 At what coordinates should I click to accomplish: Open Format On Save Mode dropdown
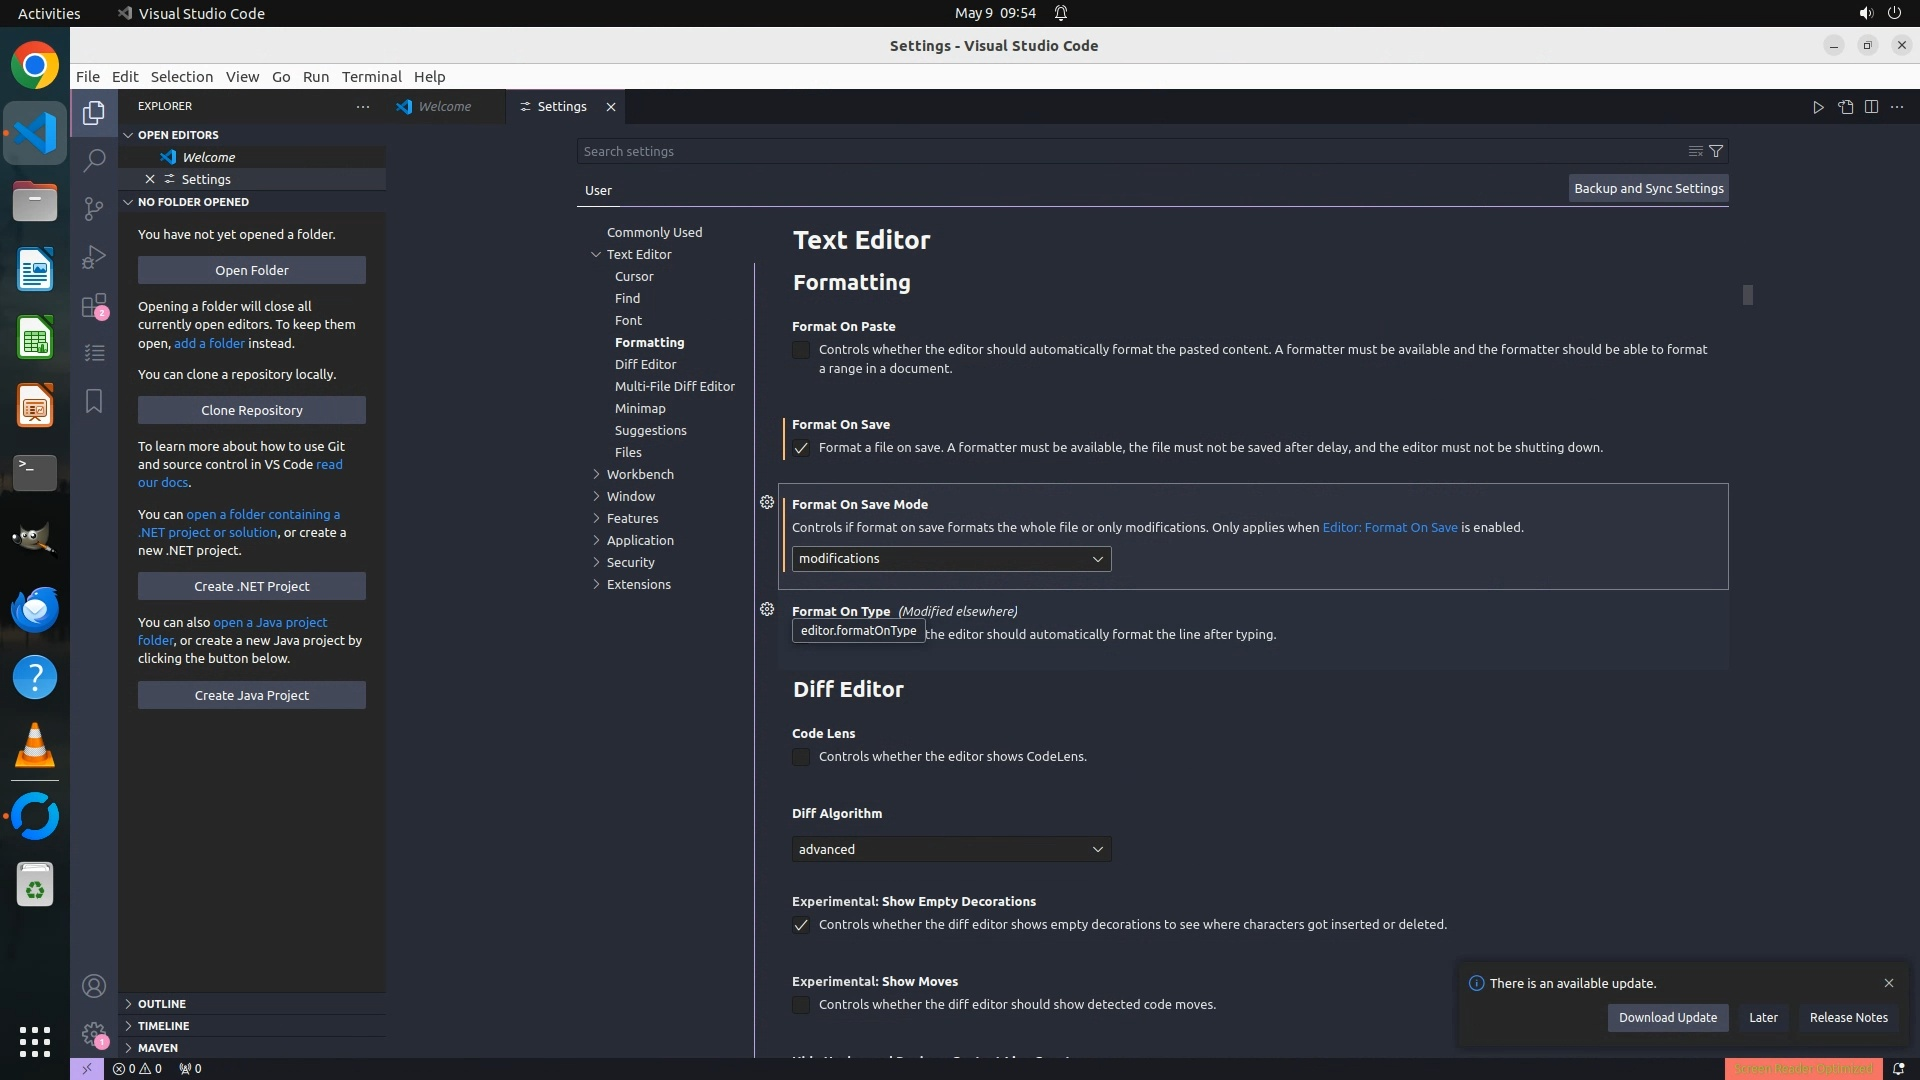(951, 559)
